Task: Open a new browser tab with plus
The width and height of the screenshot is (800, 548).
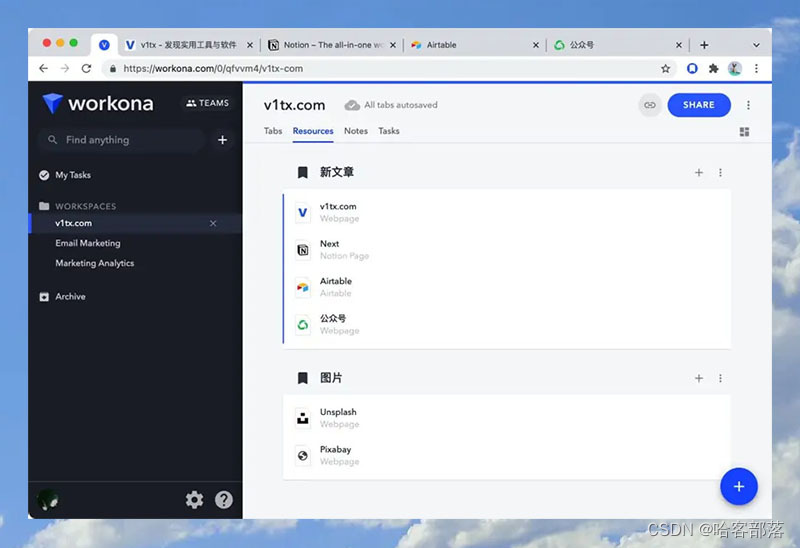Action: click(x=704, y=45)
